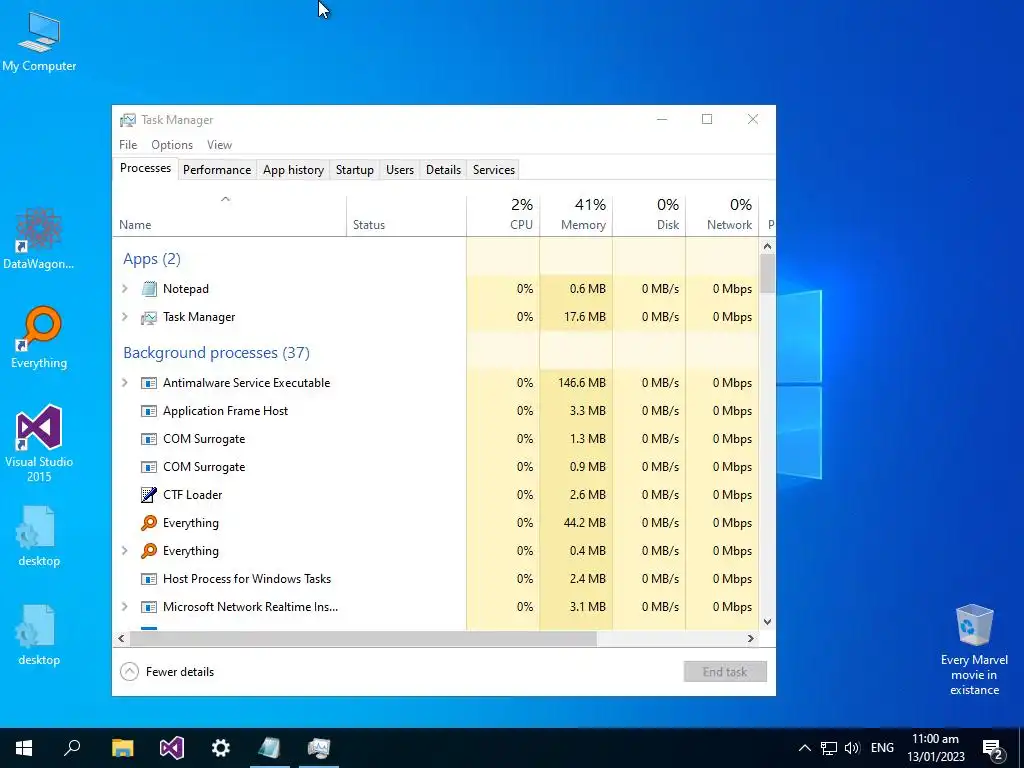This screenshot has height=768, width=1024.
Task: Open the network status tray icon
Action: (x=829, y=748)
